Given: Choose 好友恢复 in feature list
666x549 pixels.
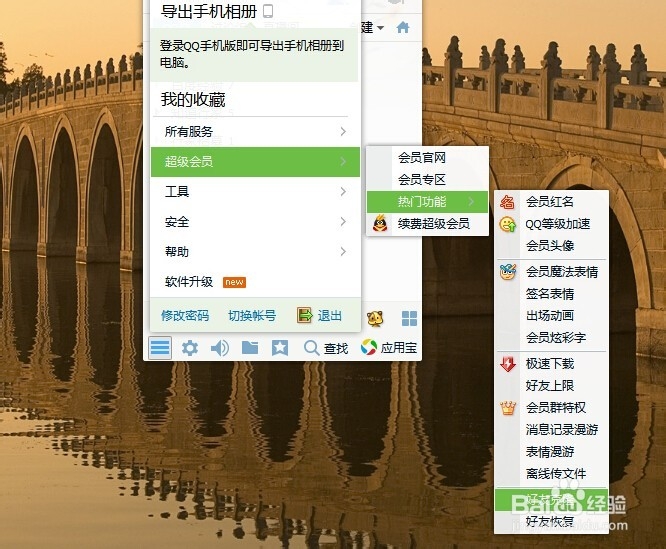Looking at the screenshot, I should coord(551,521).
